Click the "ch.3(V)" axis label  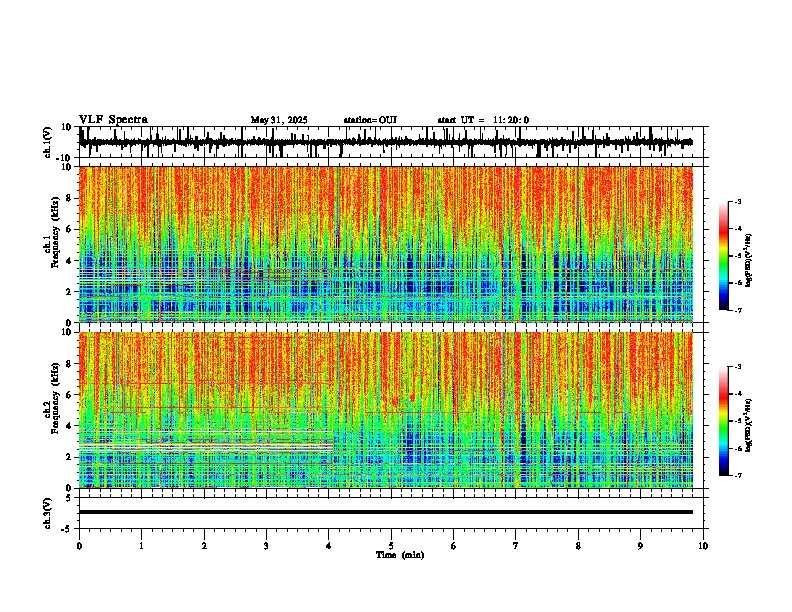(x=48, y=513)
